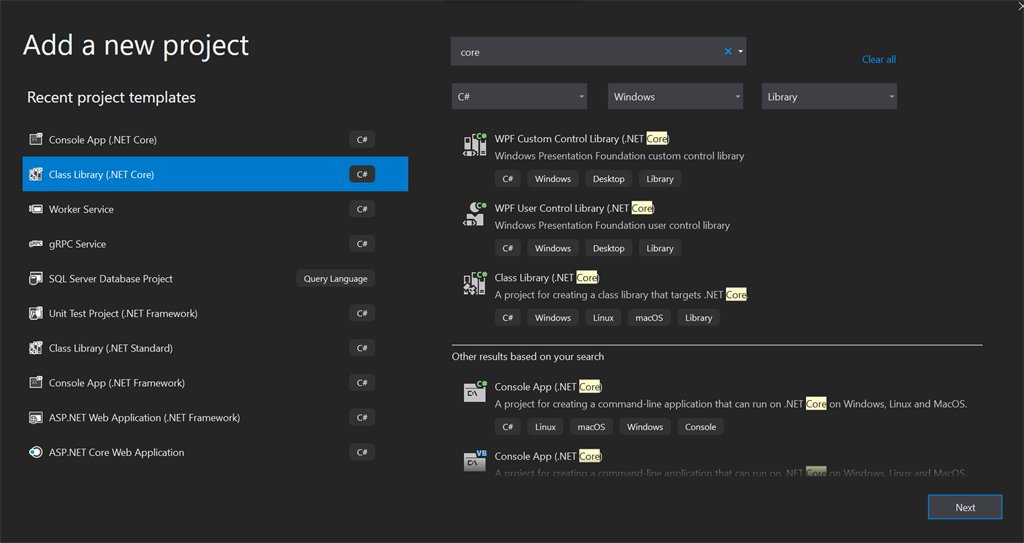1024x543 pixels.
Task: Click the Windows Presentation Foundation custom control library description
Action: (x=619, y=156)
